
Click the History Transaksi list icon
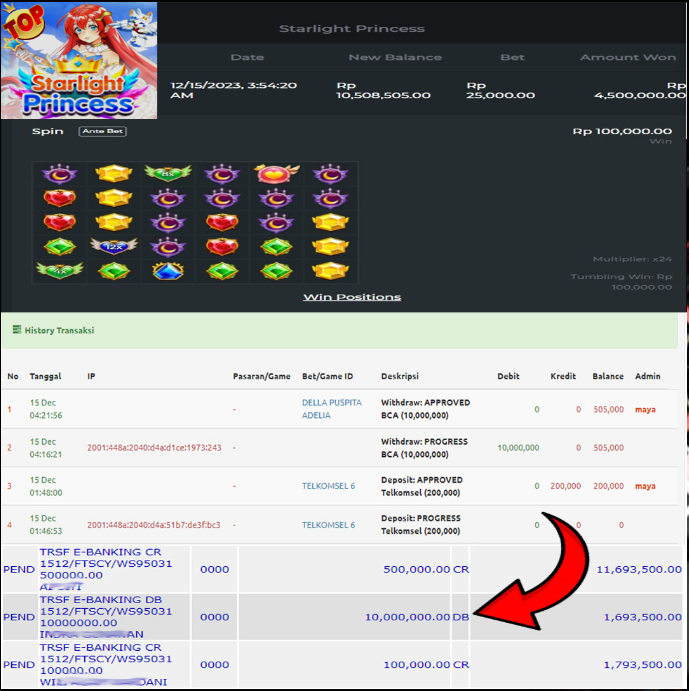coord(17,330)
